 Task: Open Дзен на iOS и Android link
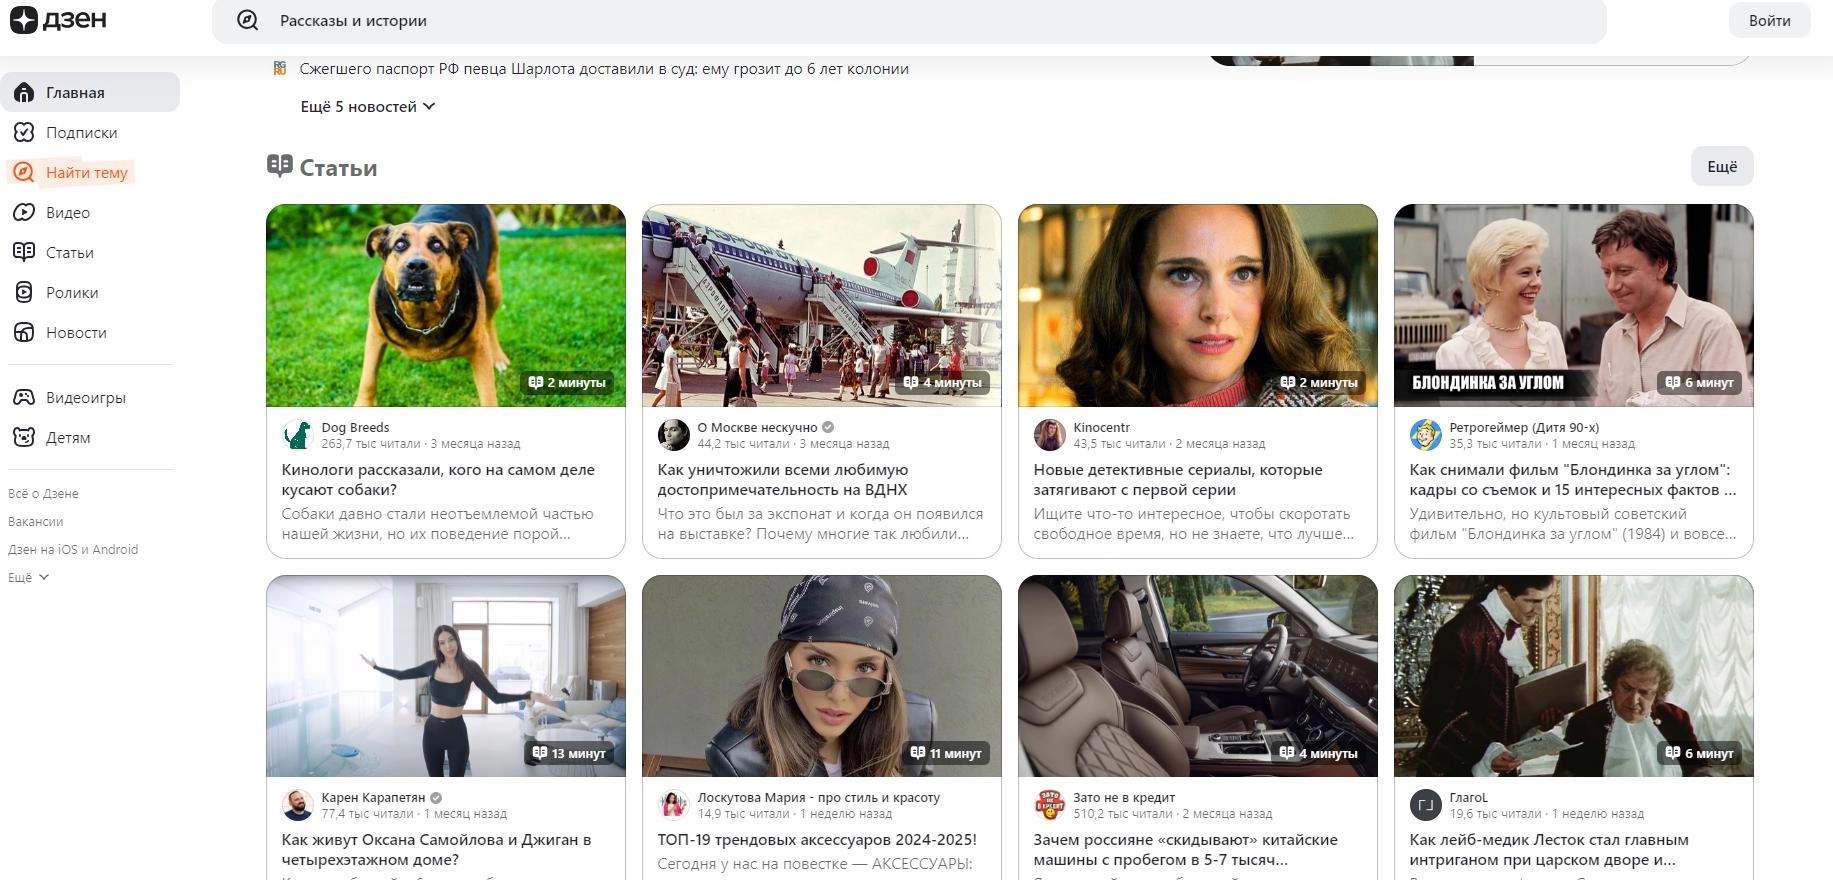click(x=73, y=549)
